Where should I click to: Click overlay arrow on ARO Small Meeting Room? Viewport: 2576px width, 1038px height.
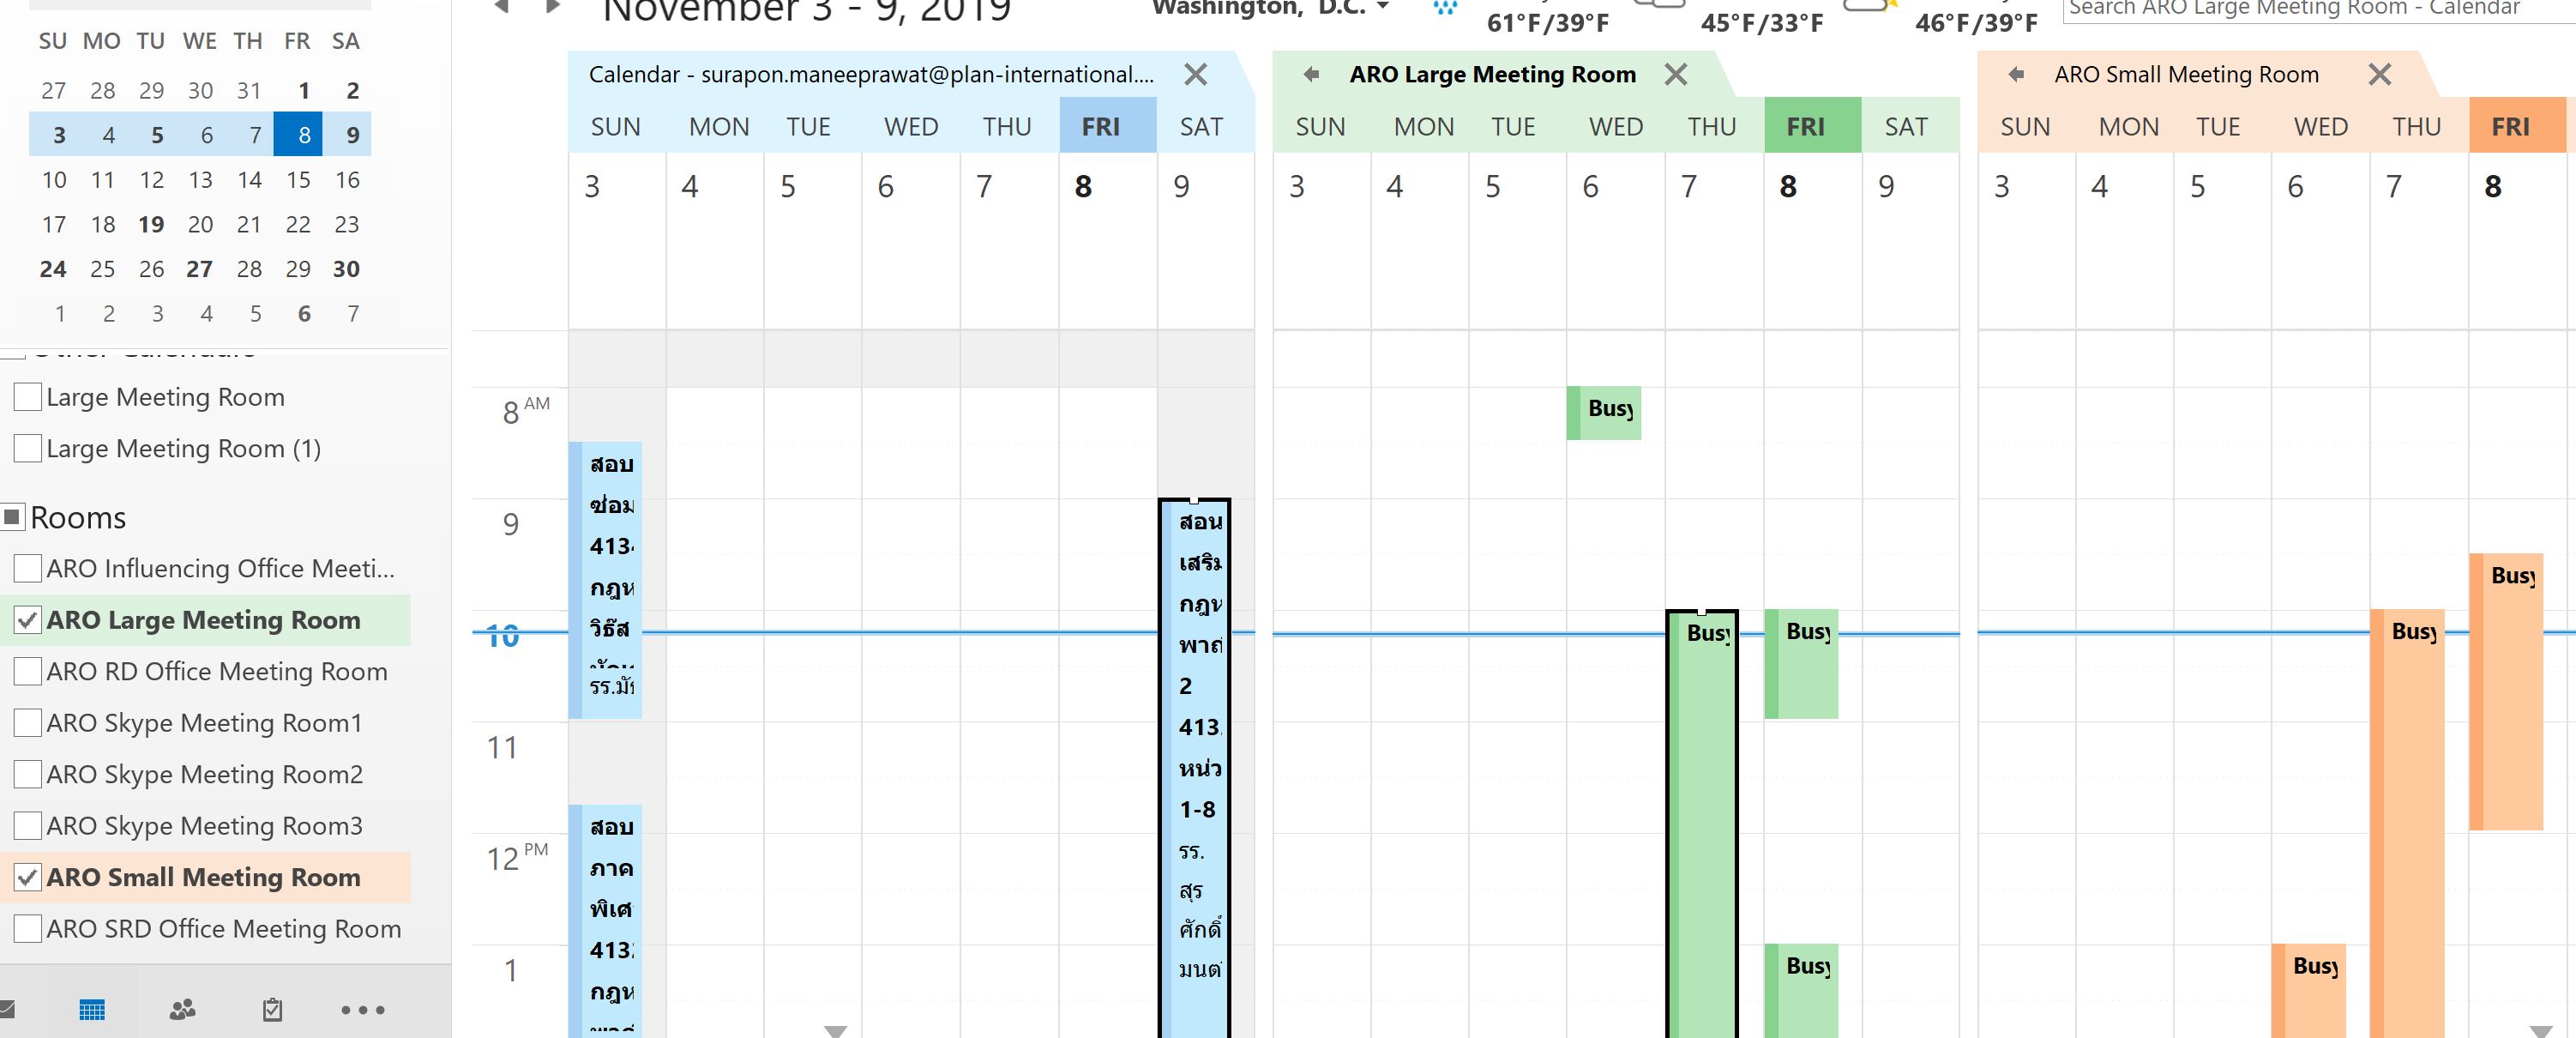coord(2016,74)
